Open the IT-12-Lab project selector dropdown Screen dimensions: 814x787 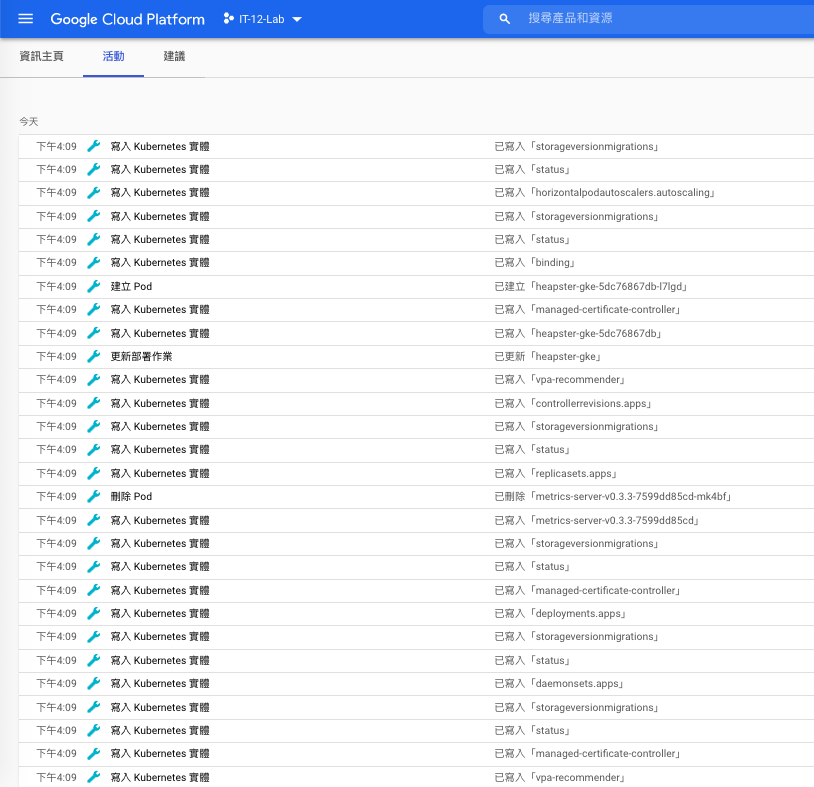point(263,19)
